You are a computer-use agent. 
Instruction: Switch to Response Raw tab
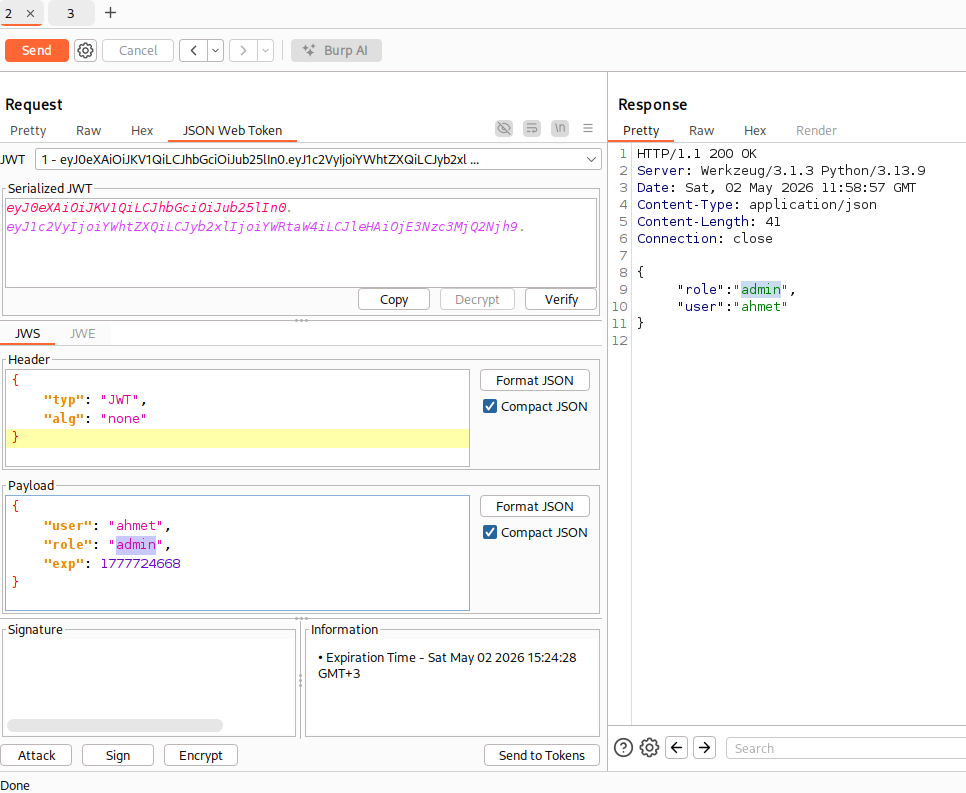point(701,131)
